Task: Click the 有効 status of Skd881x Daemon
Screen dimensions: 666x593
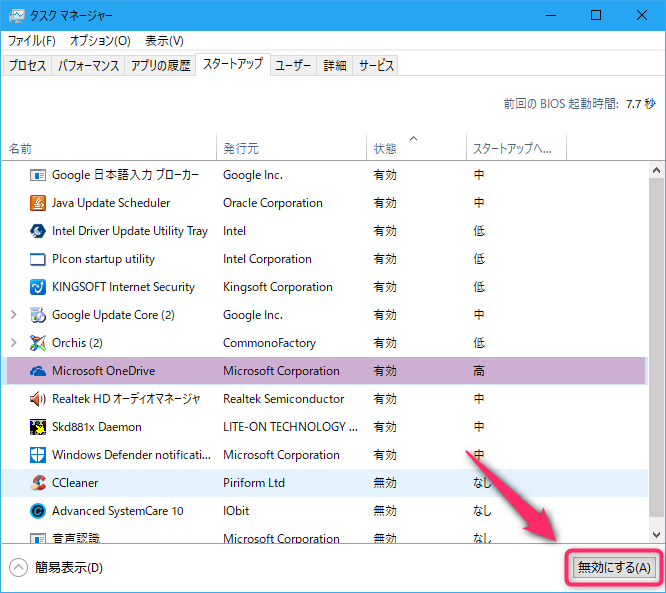Action: [385, 427]
